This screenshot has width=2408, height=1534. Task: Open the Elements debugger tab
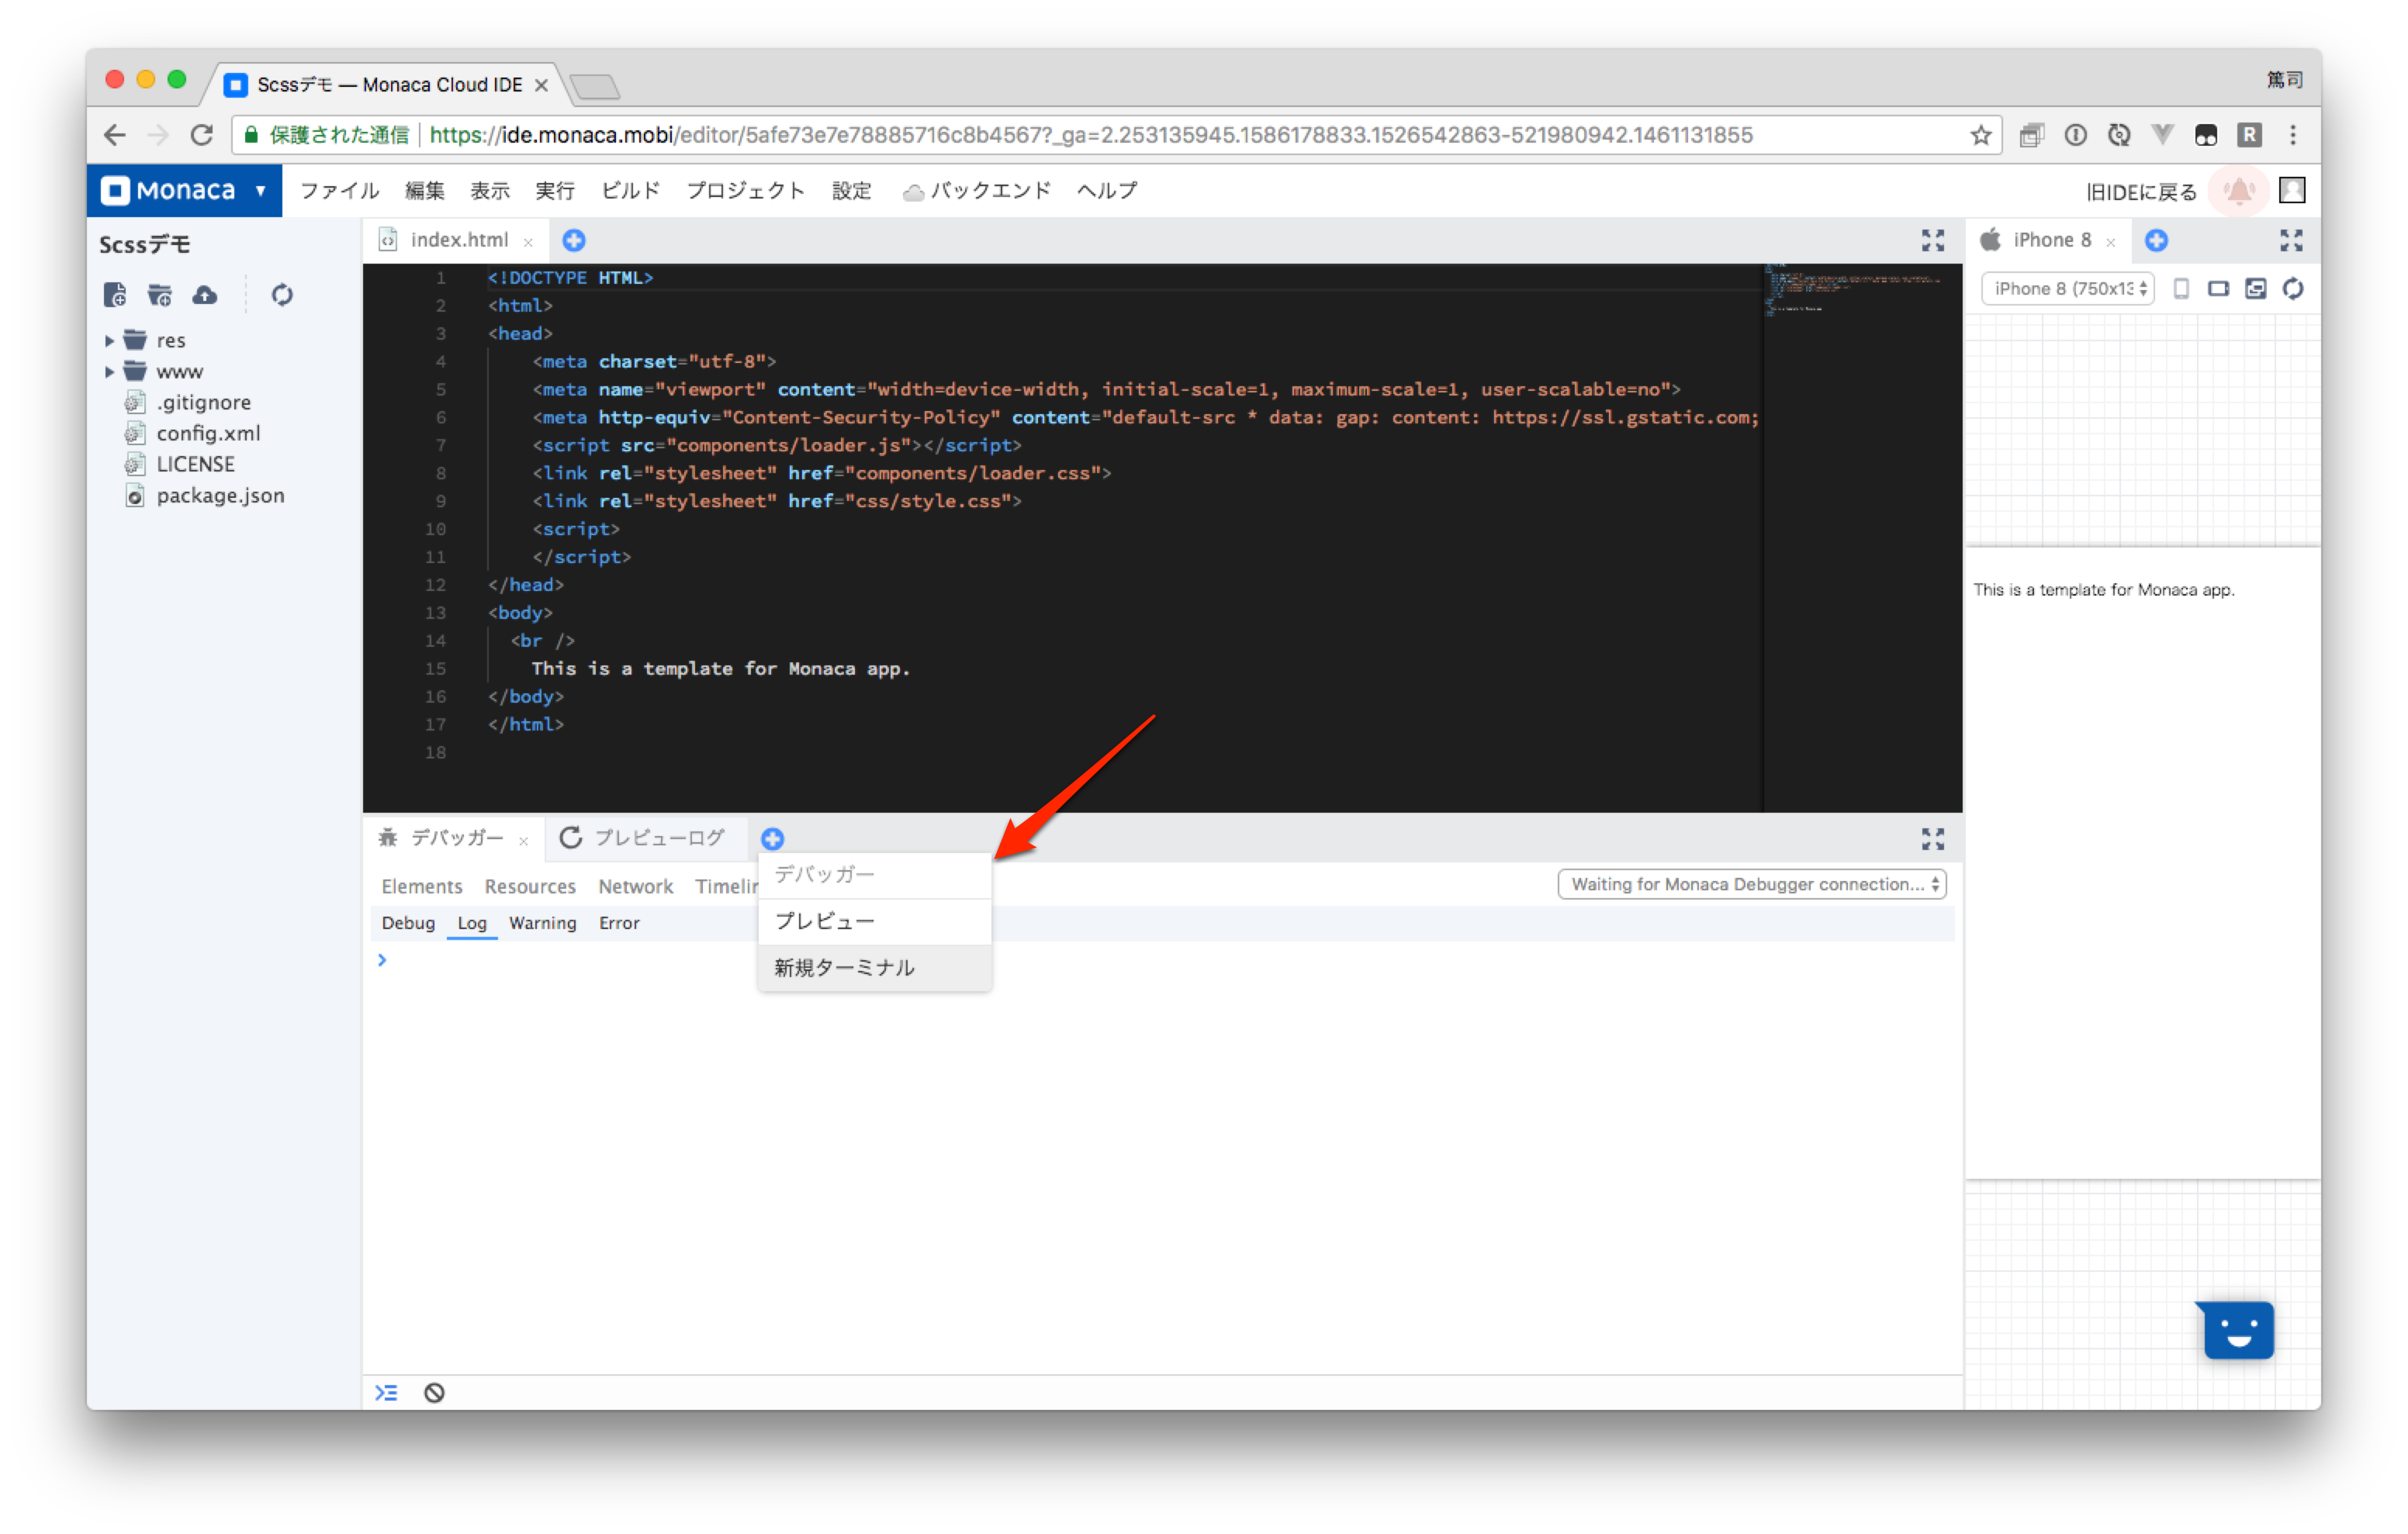point(422,886)
